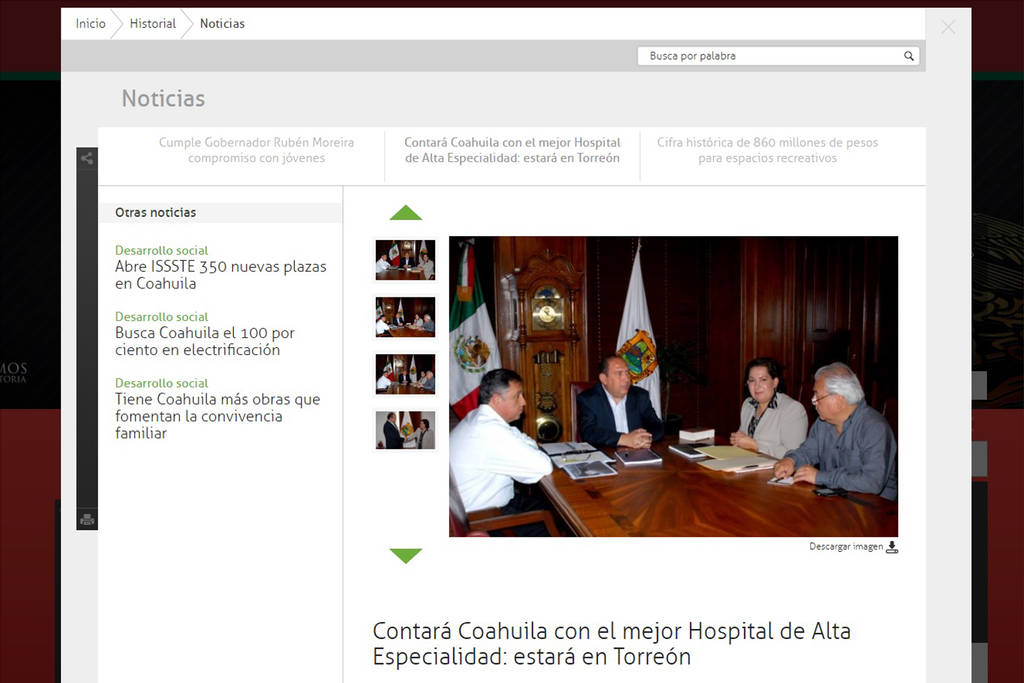This screenshot has height=683, width=1024.
Task: Click the share icon on the sidebar
Action: point(87,158)
